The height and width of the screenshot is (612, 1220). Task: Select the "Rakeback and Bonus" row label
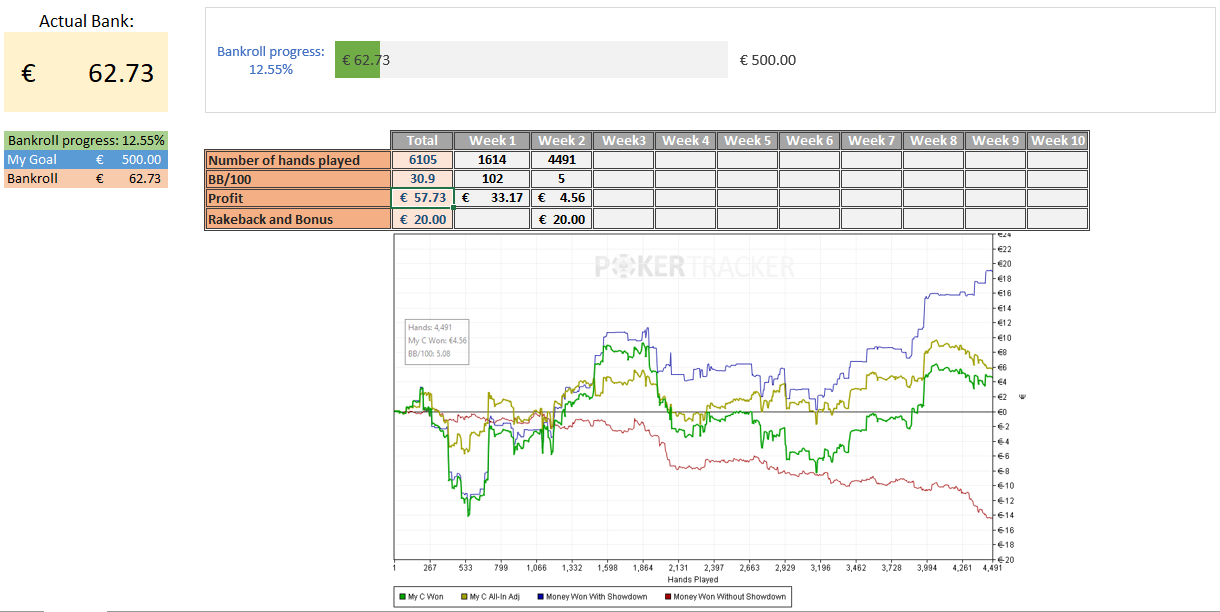point(298,219)
